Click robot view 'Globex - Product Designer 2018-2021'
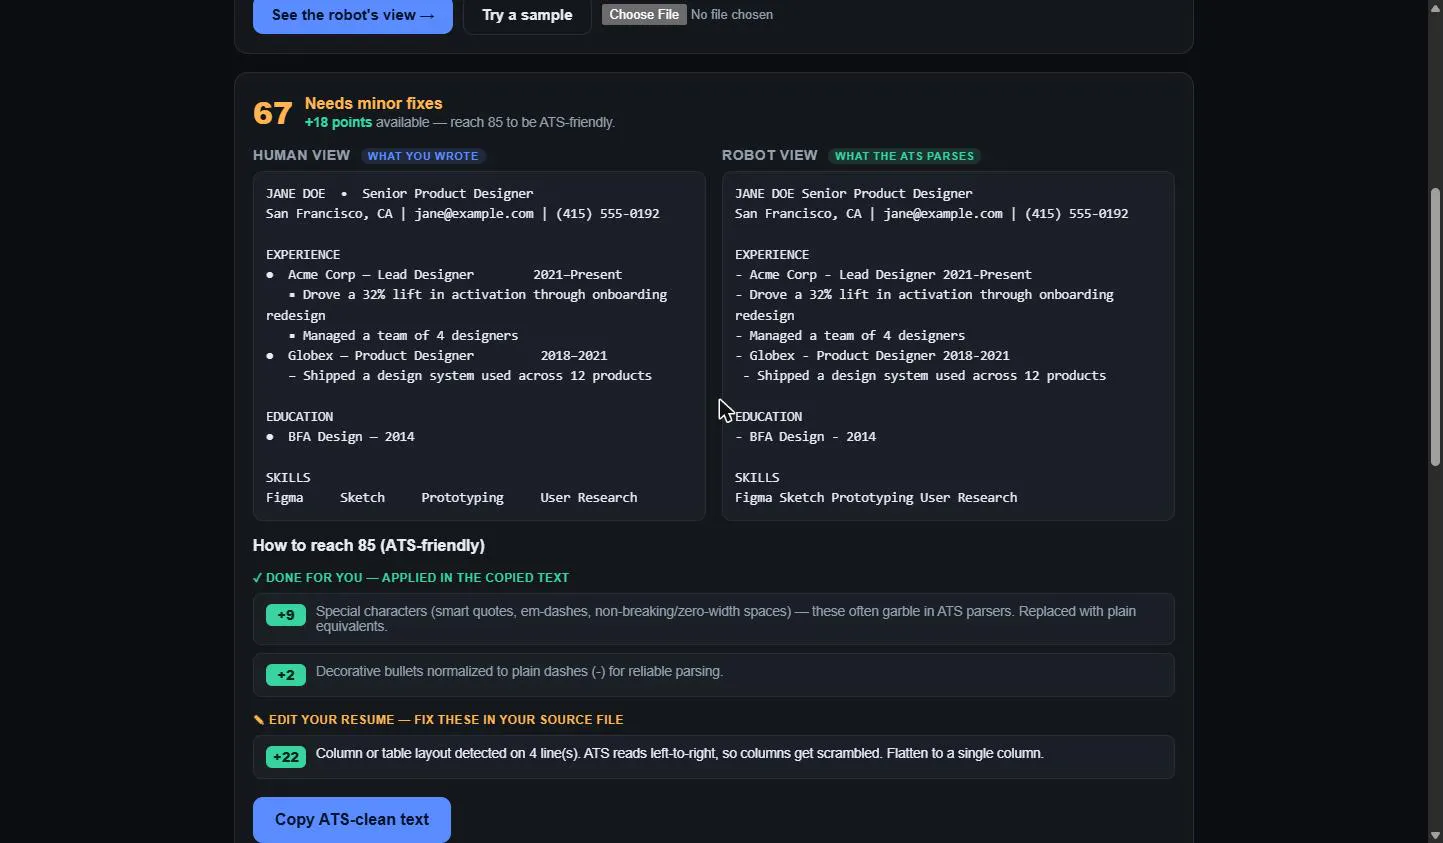 pos(872,355)
